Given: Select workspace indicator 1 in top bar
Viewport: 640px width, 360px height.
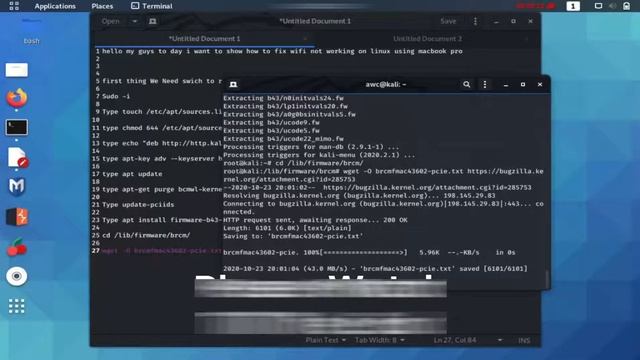Looking at the screenshot, I should click(573, 6).
